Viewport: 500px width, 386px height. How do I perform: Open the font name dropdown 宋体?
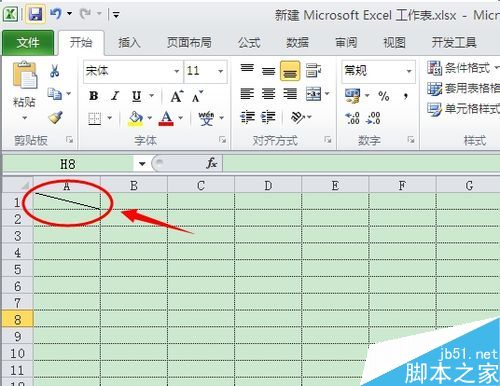177,71
